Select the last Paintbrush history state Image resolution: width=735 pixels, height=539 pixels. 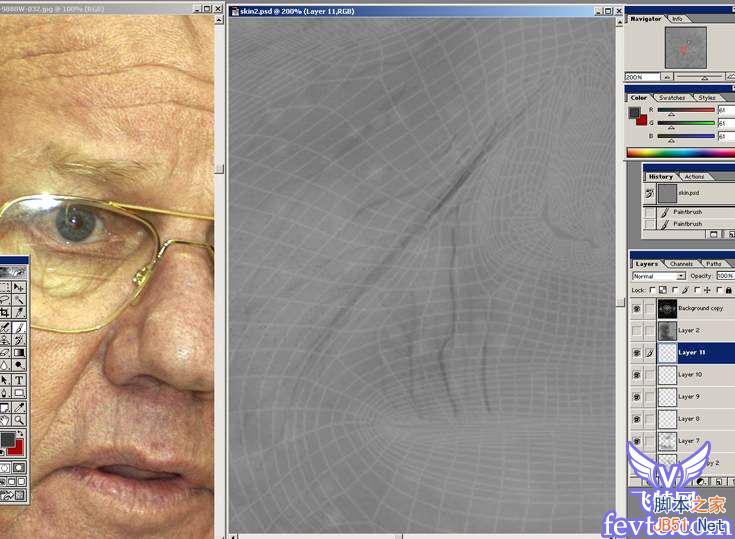696,224
